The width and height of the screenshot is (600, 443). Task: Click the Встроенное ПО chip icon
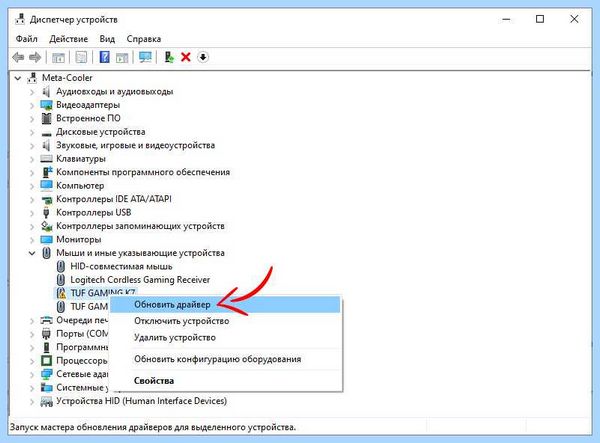coord(46,118)
